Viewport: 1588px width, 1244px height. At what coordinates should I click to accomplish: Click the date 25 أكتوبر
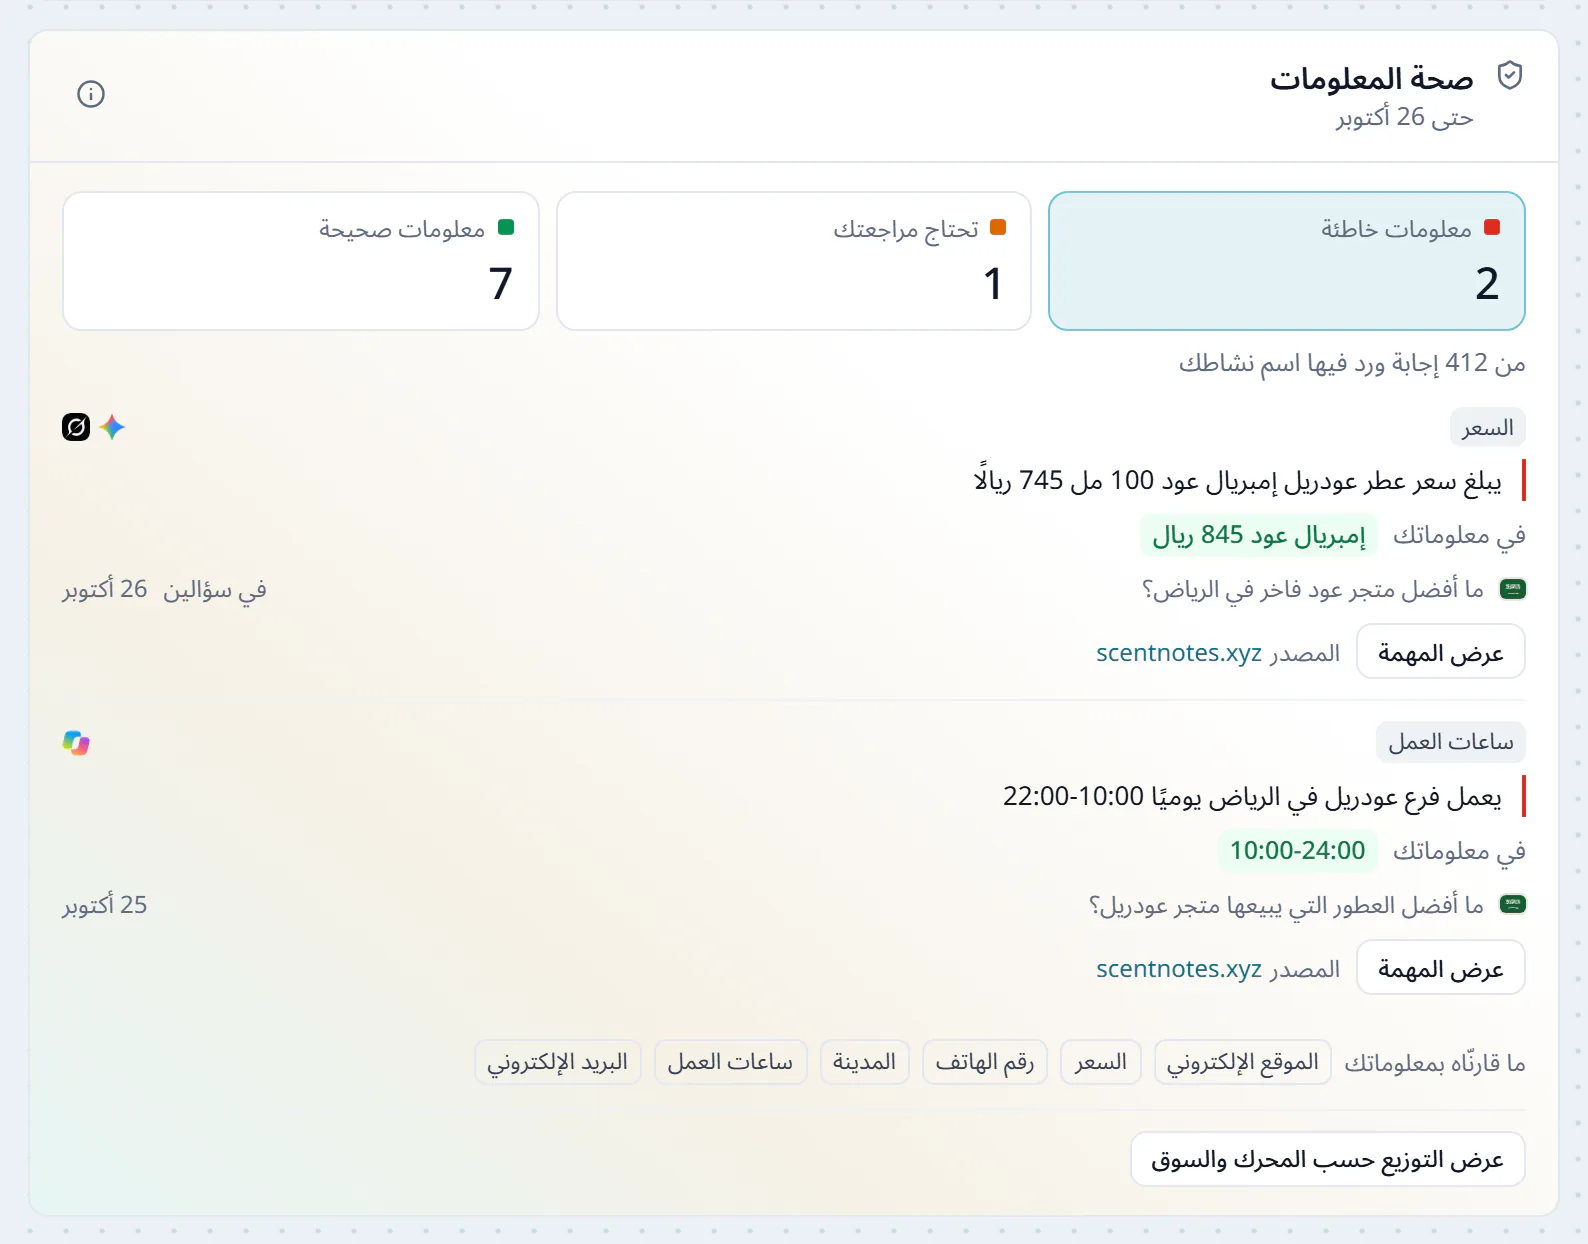pyautogui.click(x=105, y=905)
